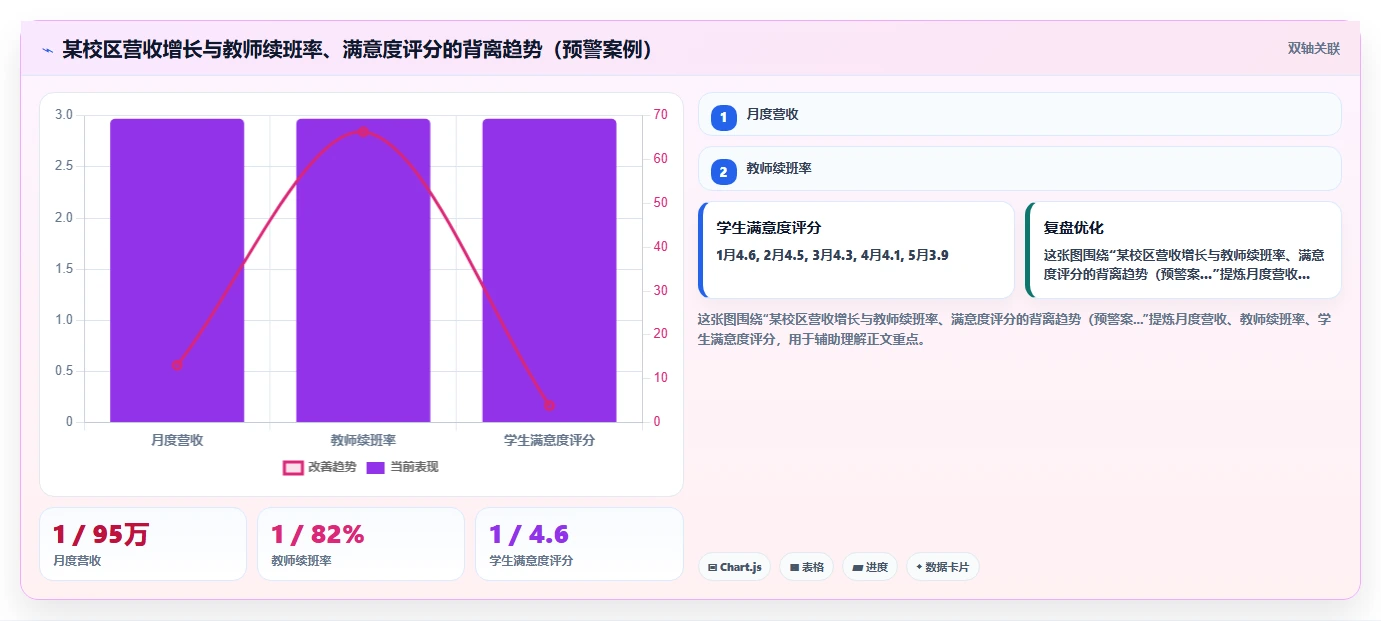Viewport: 1381px width, 621px height.
Task: Select the 教师续班率 list item
Action: click(1019, 169)
